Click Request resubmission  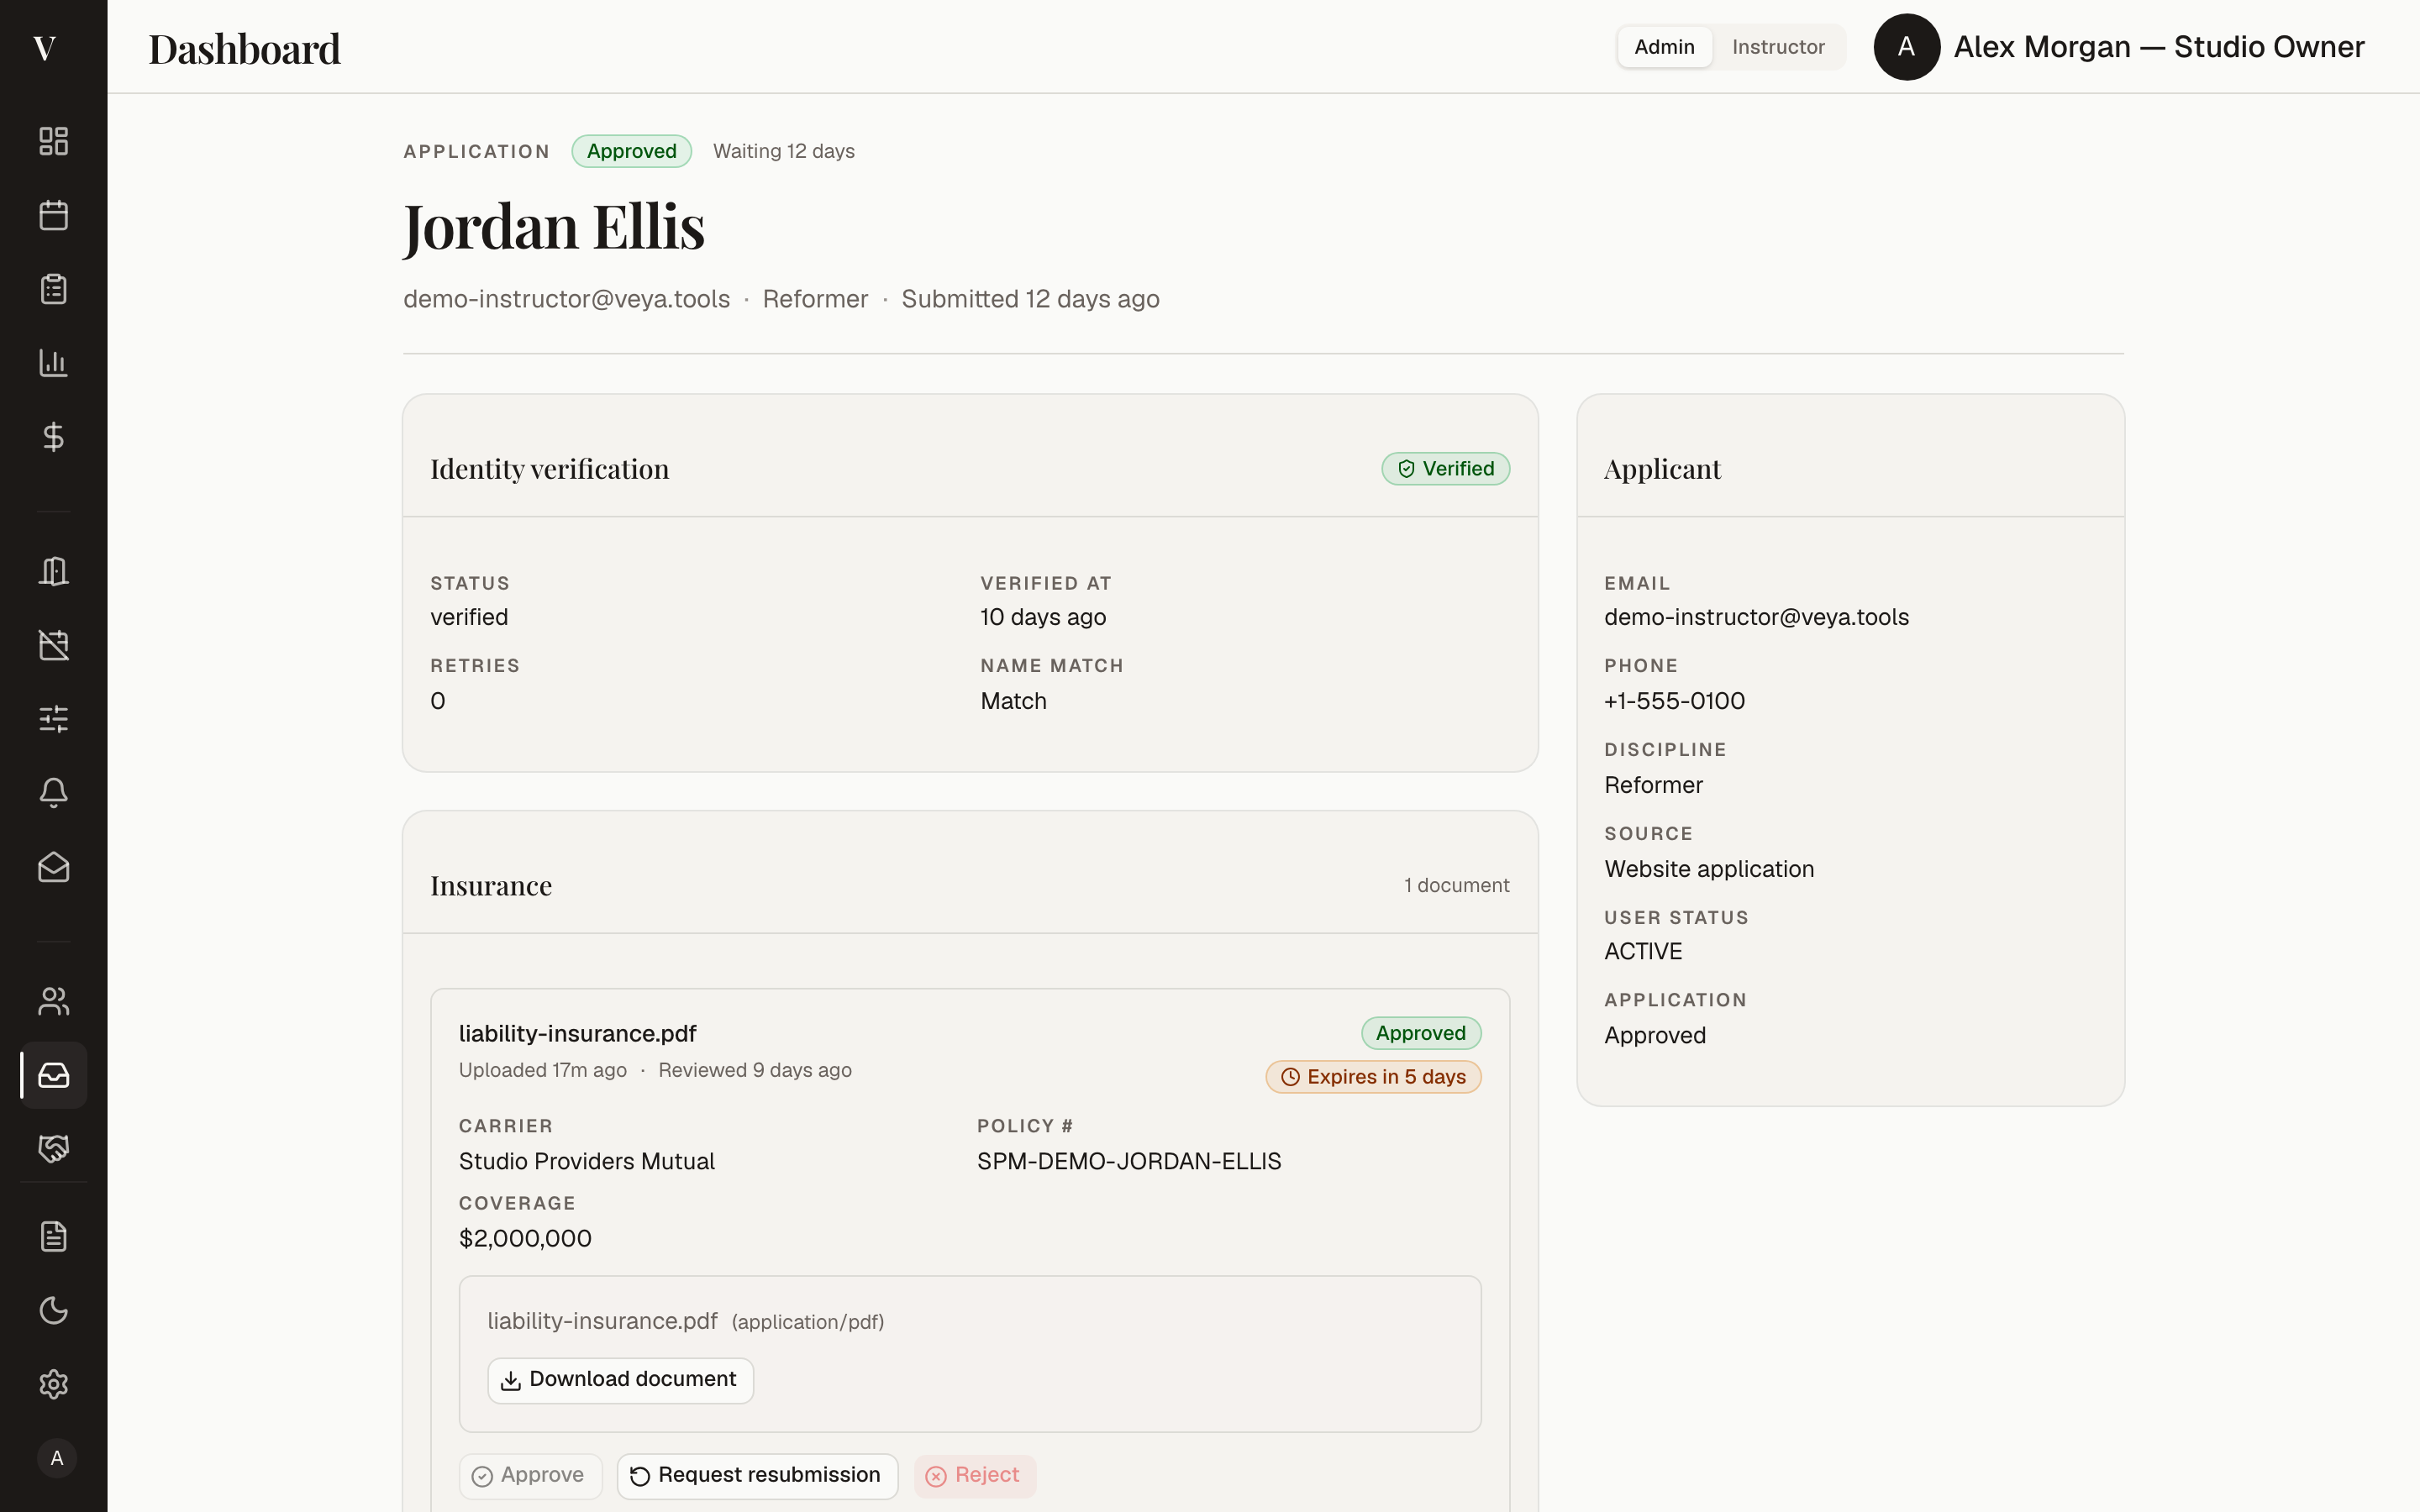tap(757, 1476)
